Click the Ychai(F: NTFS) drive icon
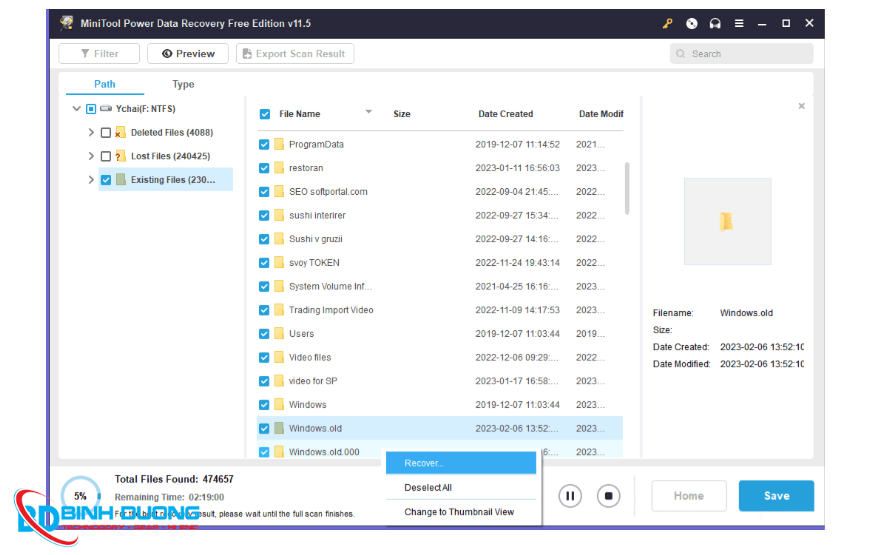Image resolution: width=870 pixels, height=555 pixels. click(x=105, y=109)
